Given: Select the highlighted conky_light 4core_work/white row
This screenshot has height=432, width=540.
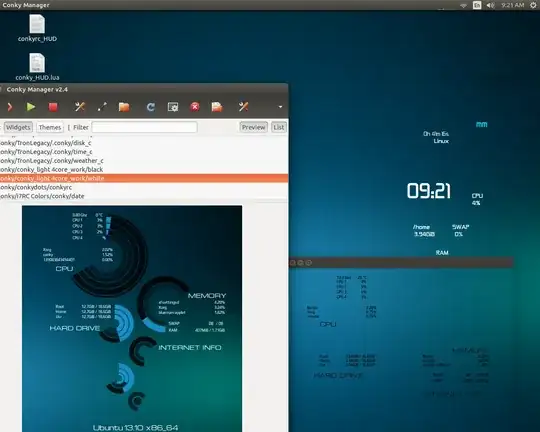Looking at the screenshot, I should [144, 178].
